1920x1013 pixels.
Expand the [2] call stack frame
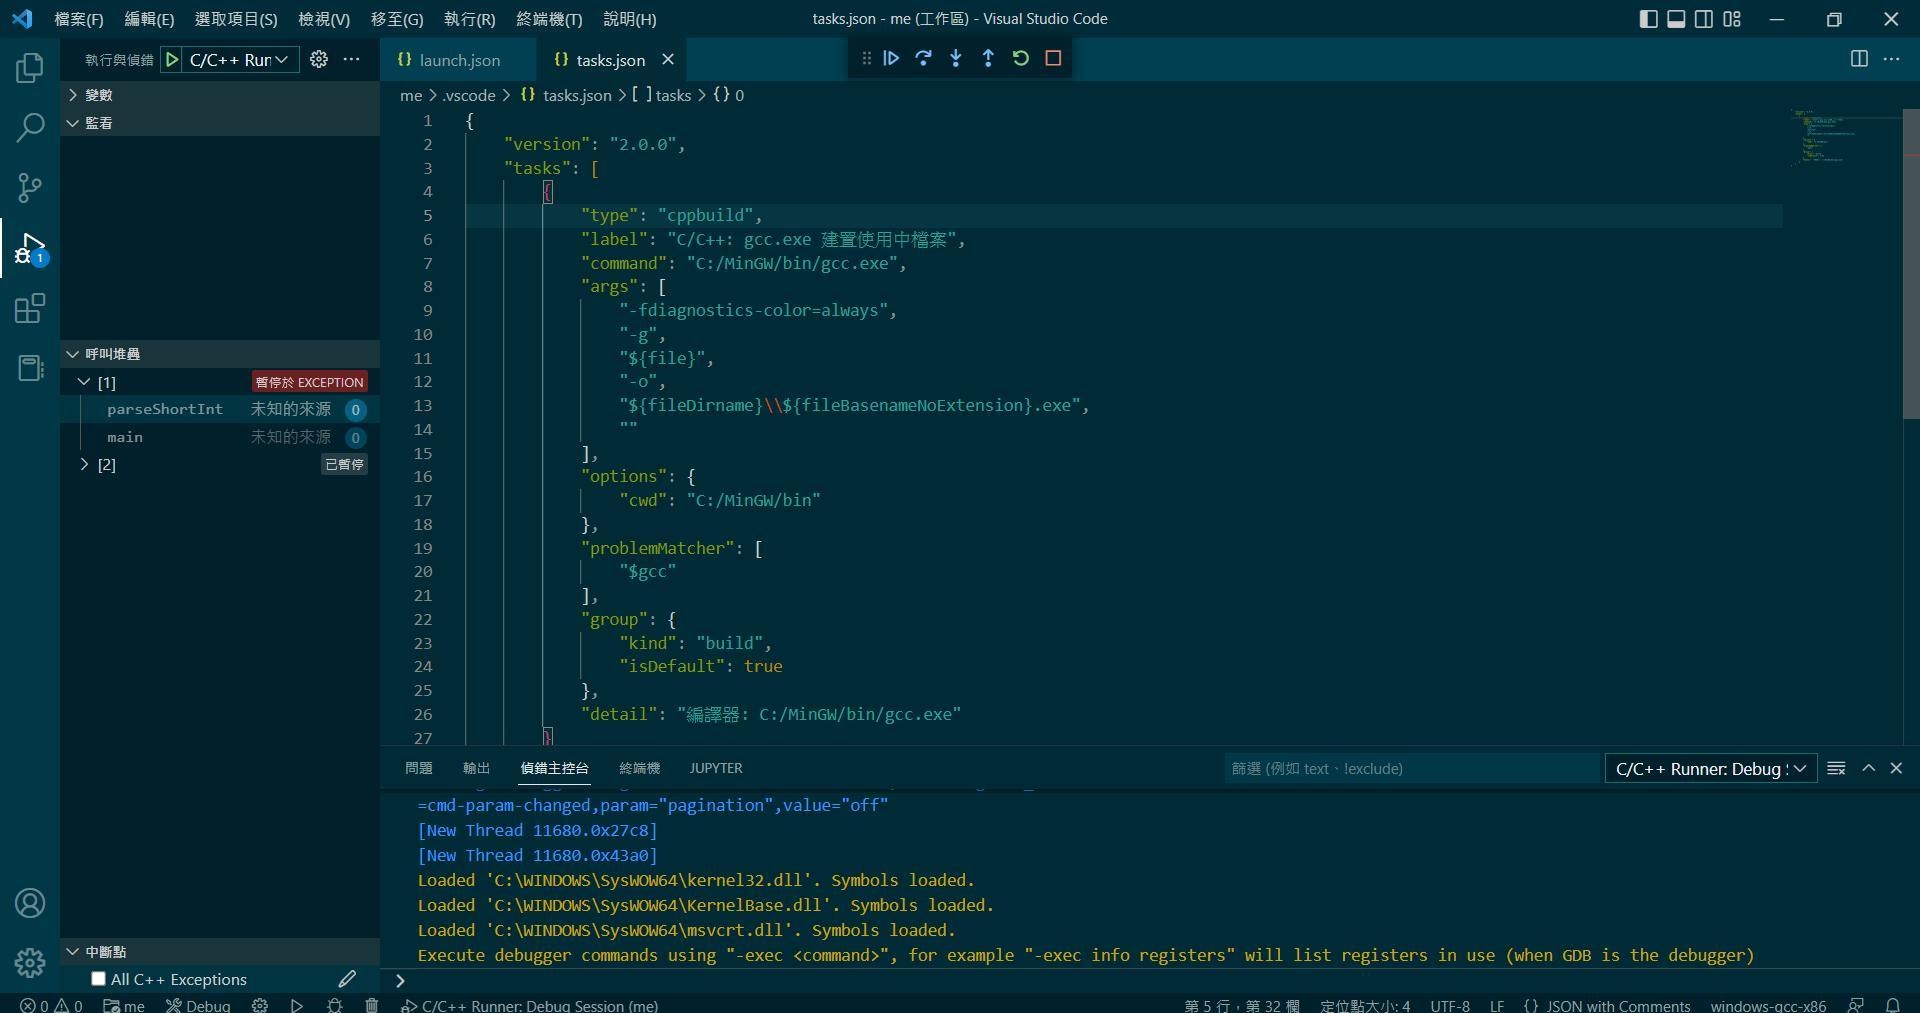click(84, 464)
